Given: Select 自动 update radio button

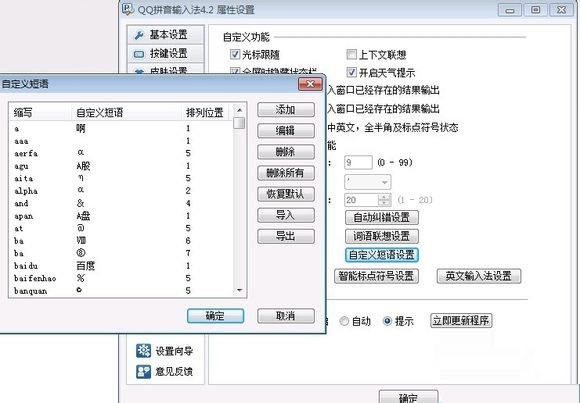Looking at the screenshot, I should pos(344,321).
